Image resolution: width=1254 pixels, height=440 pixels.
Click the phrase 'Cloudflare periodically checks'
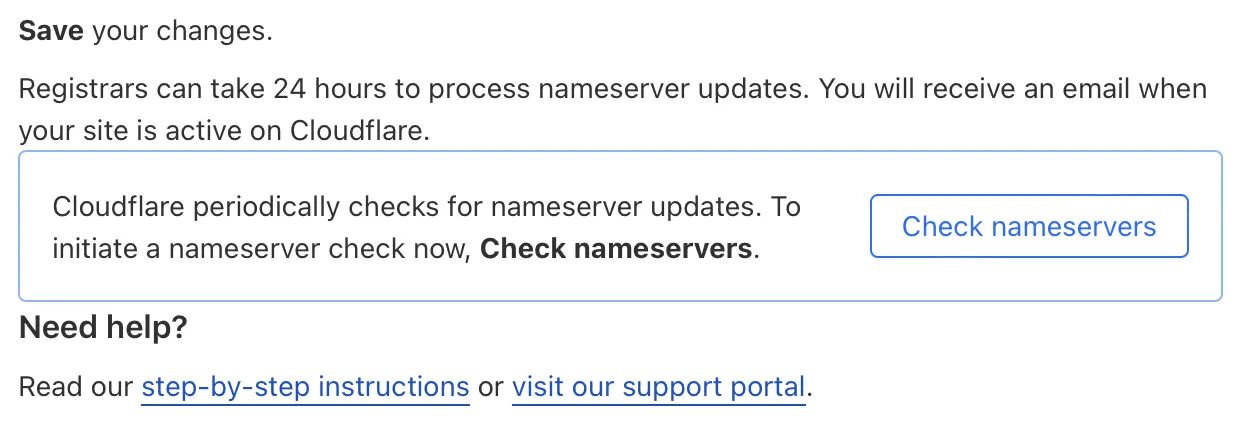pyautogui.click(x=240, y=207)
